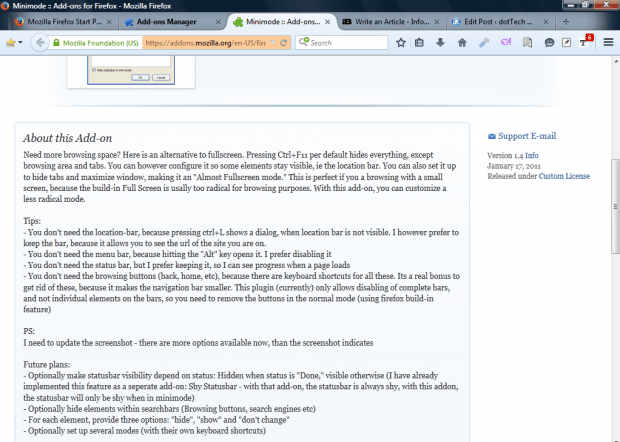Close the Add-ons Manager tab
Viewport: 620px width, 442px height.
(218, 22)
